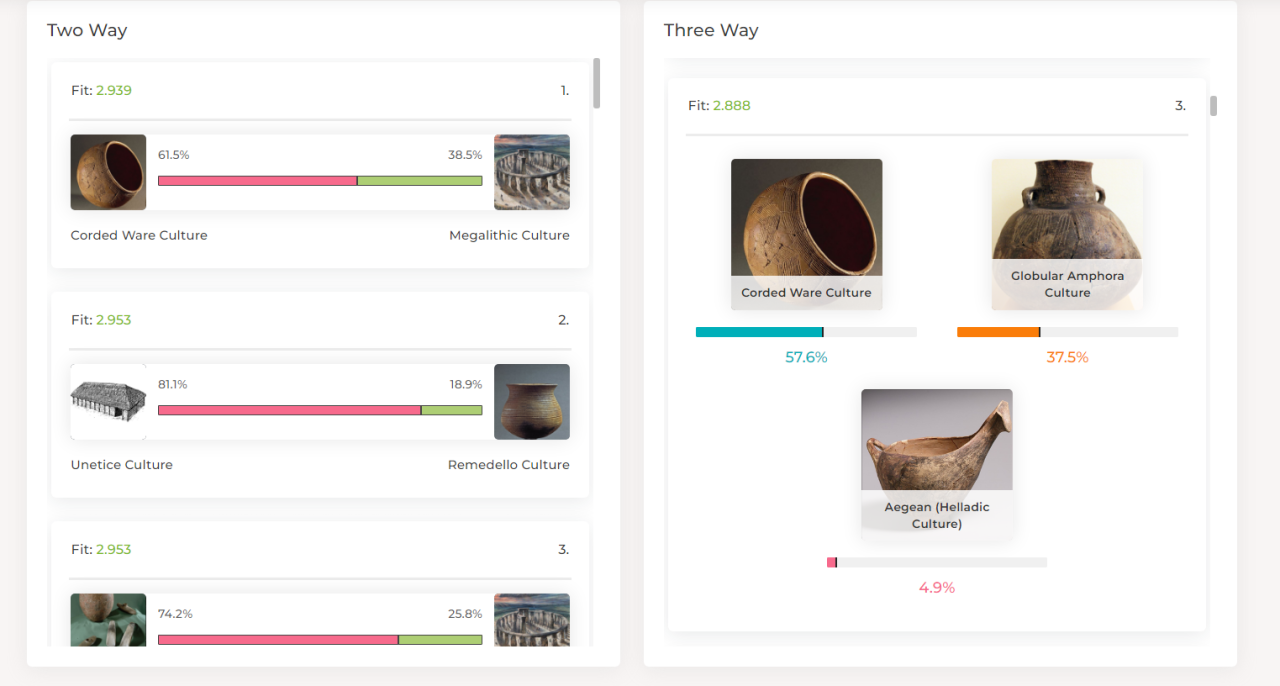Viewport: 1280px width, 686px height.
Task: Click the Two Way panel scrollbar
Action: 597,83
